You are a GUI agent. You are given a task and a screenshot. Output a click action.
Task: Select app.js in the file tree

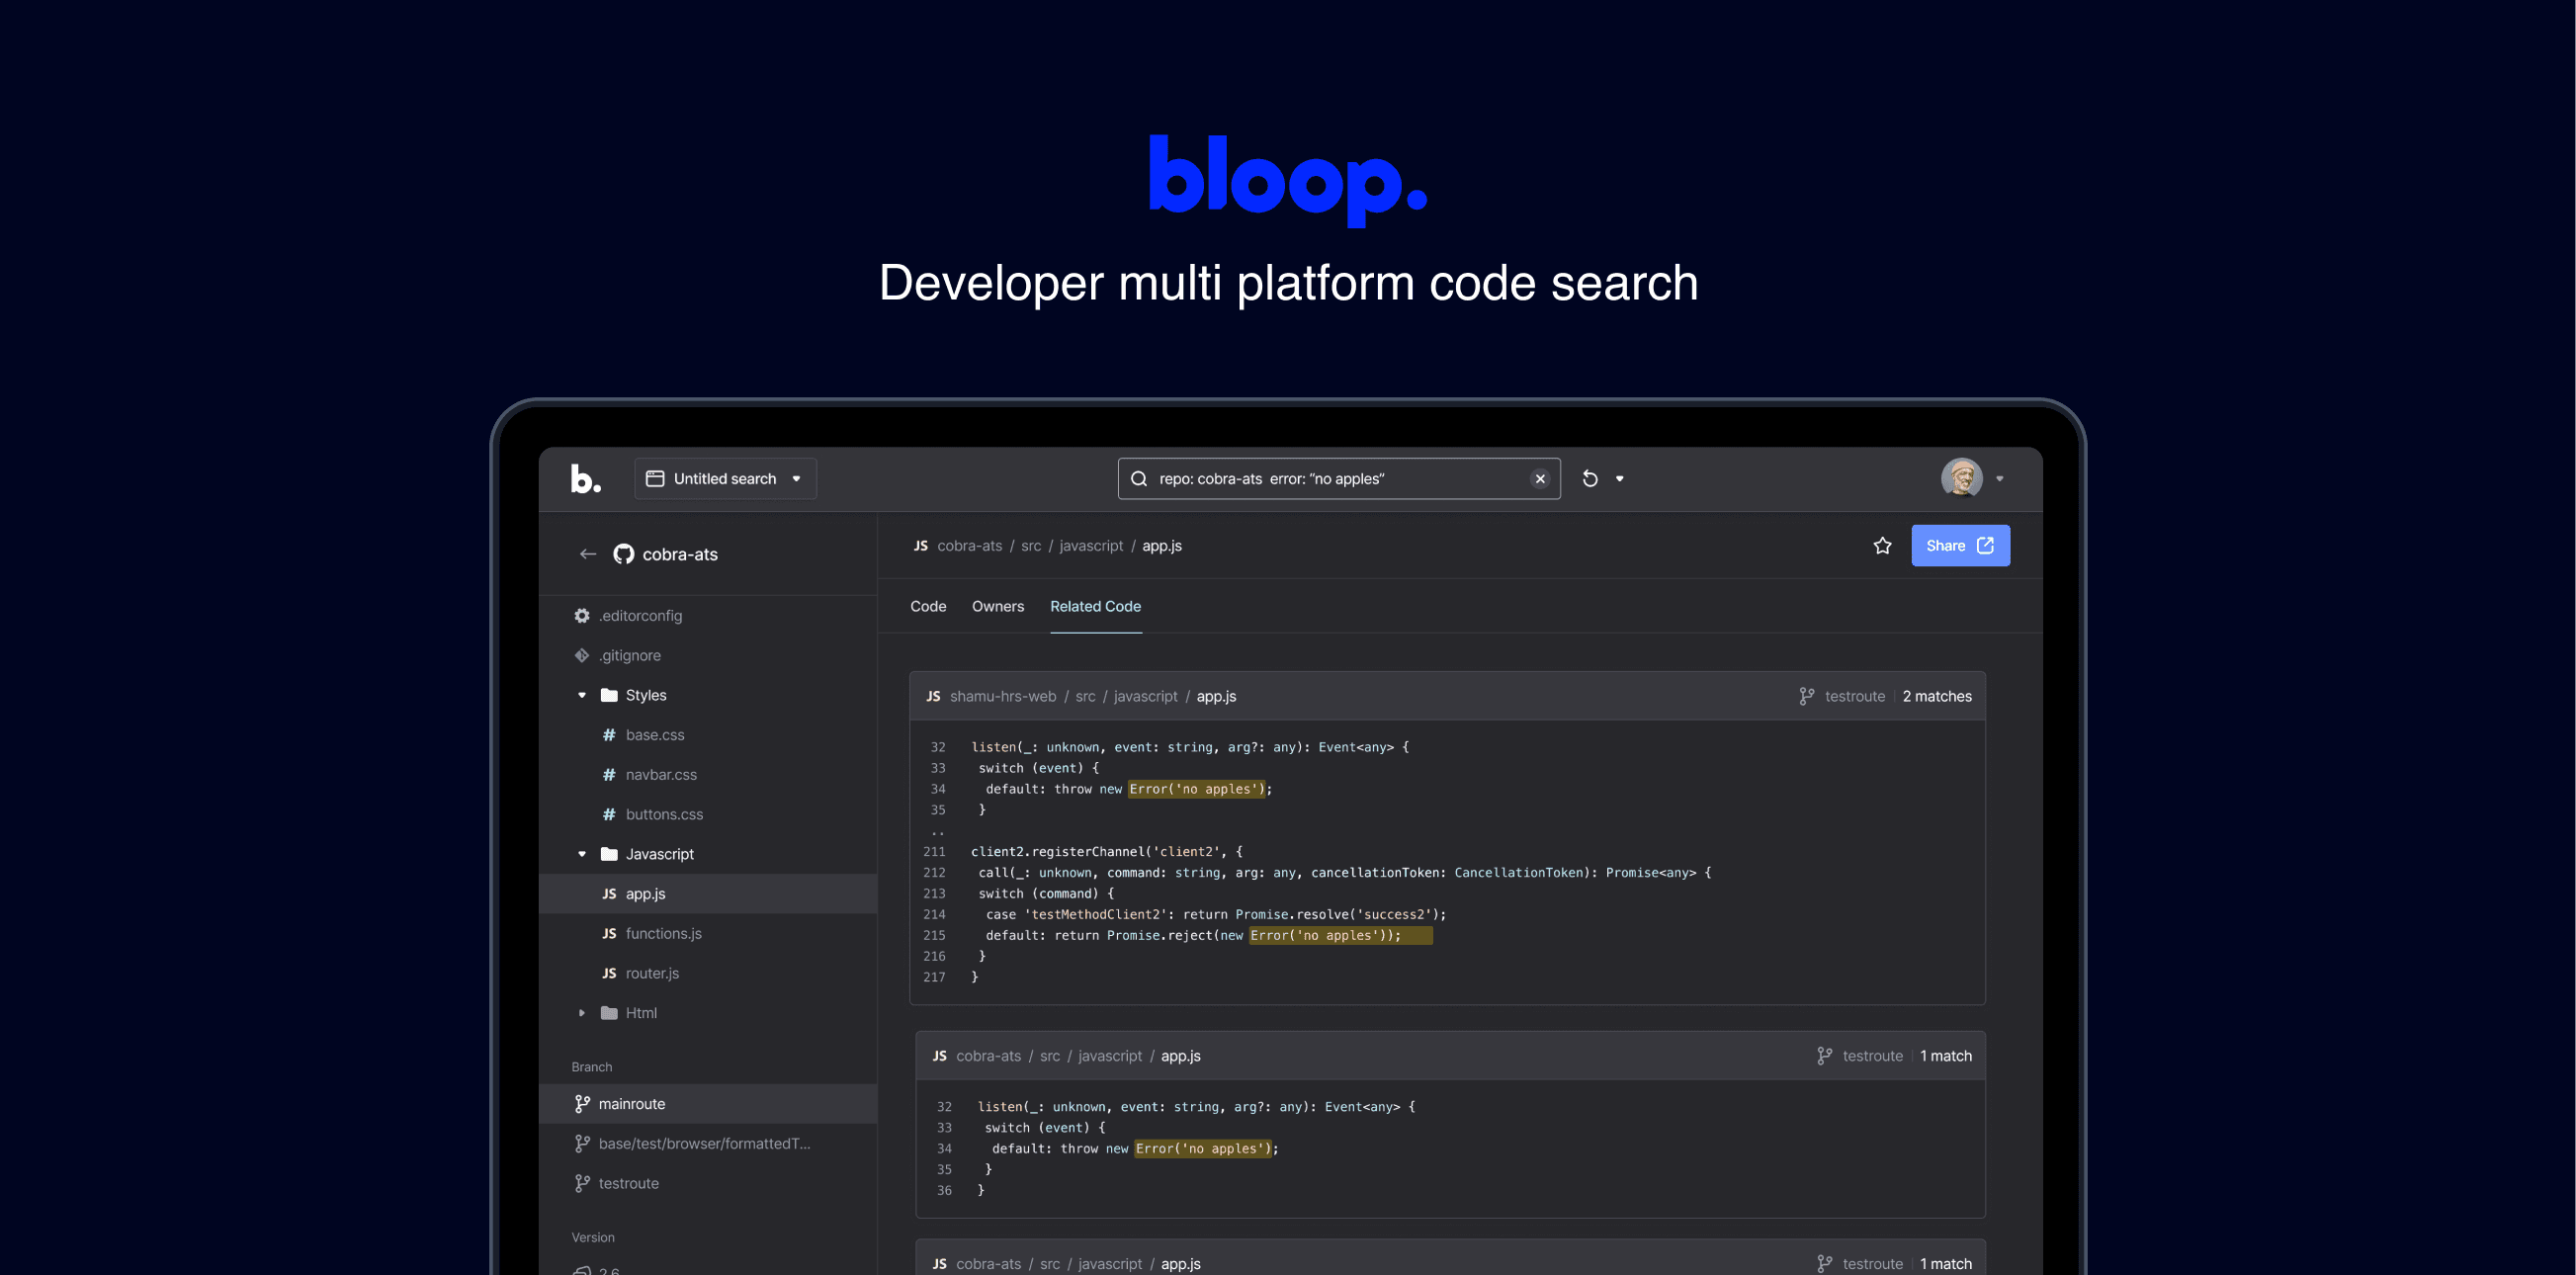(708, 893)
